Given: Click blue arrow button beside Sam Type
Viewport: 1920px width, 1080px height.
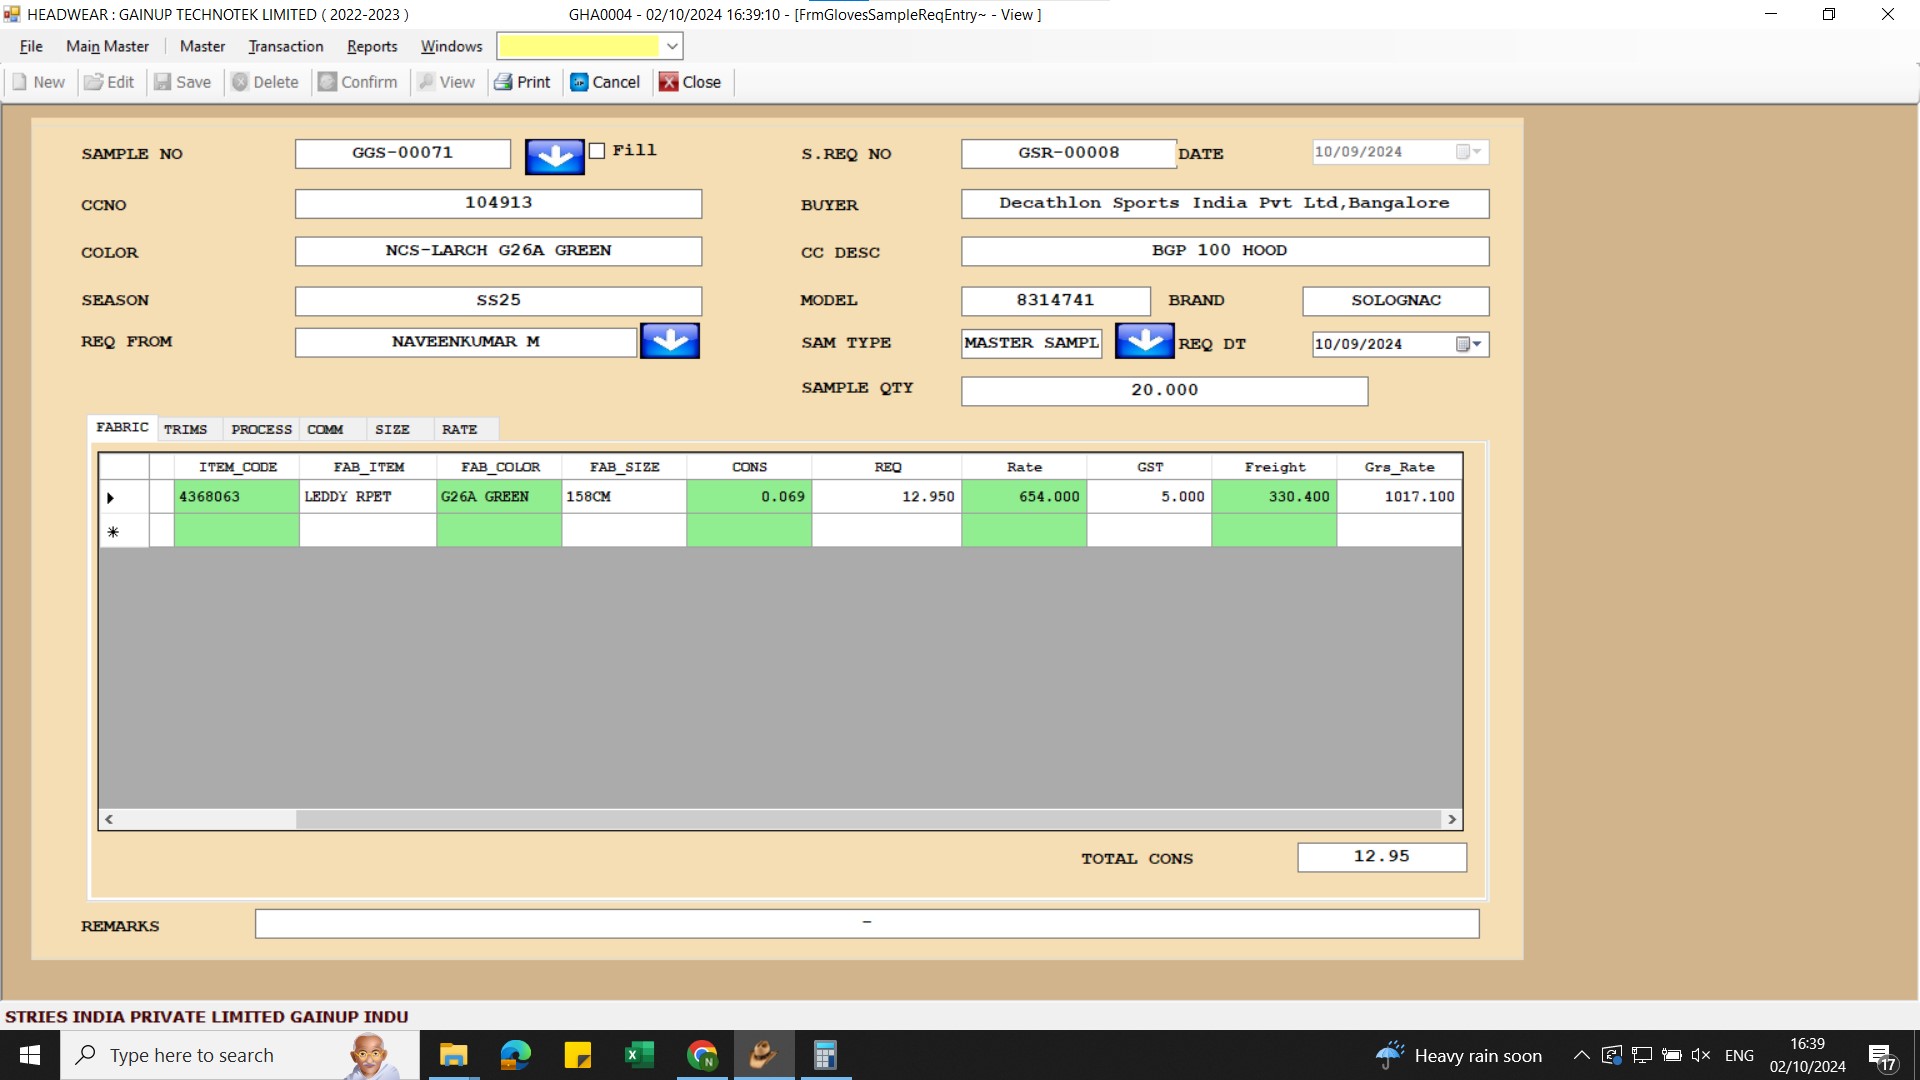Looking at the screenshot, I should click(1144, 341).
